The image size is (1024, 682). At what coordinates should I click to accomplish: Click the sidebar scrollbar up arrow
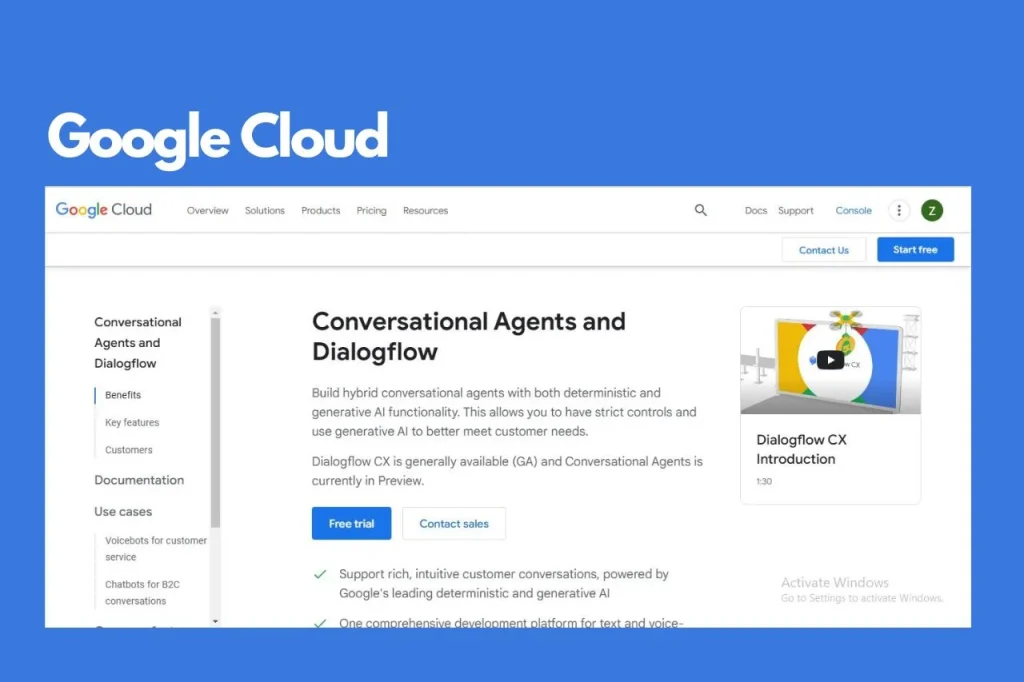tap(216, 312)
